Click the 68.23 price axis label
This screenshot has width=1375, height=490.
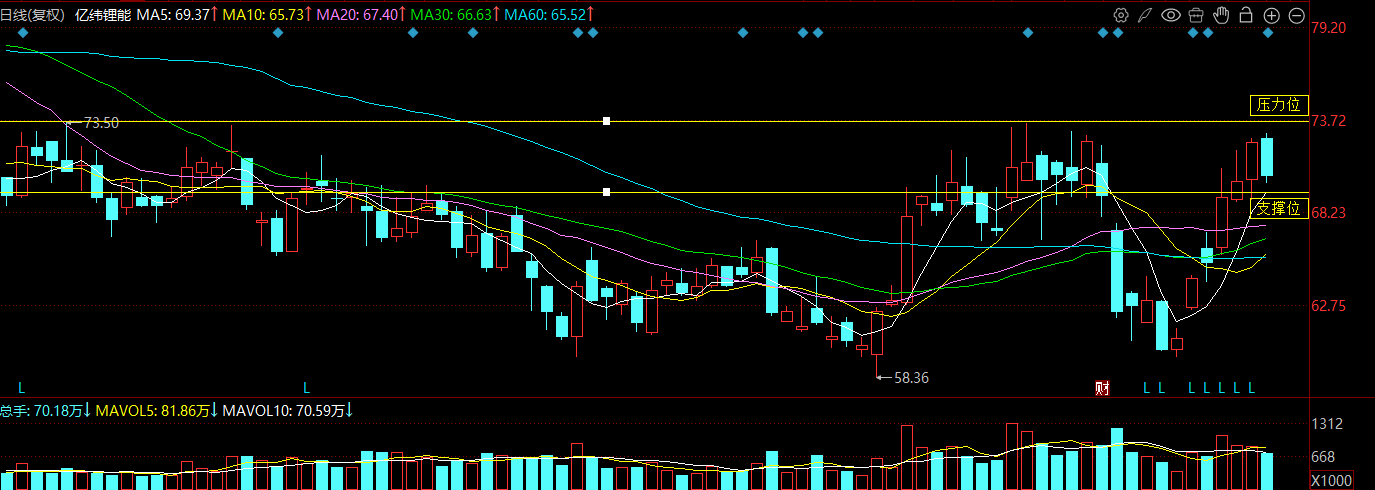pyautogui.click(x=1328, y=213)
